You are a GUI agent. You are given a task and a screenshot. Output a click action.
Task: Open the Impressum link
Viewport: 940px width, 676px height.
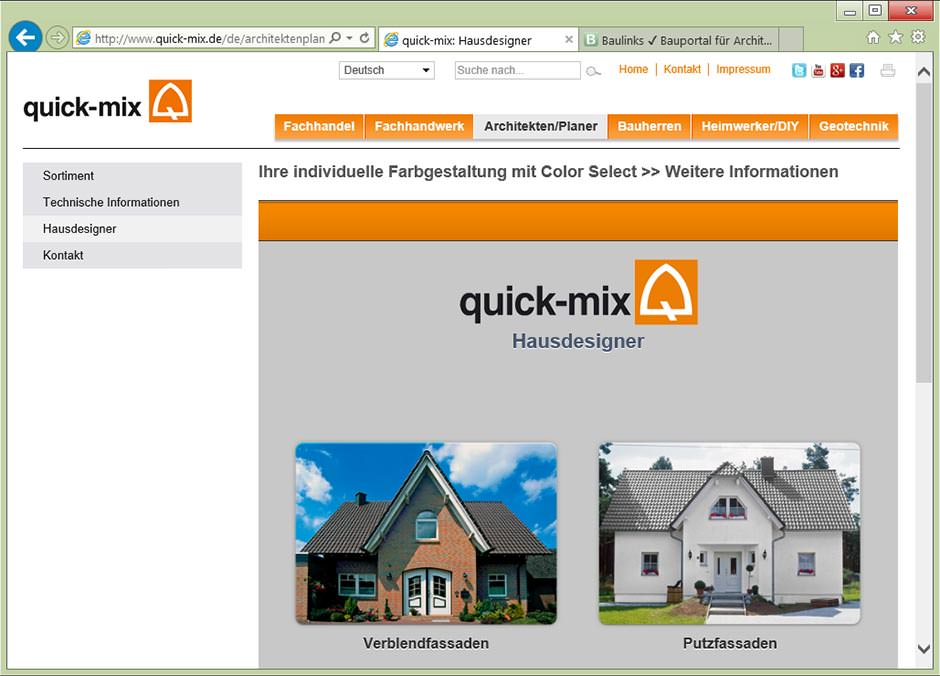click(743, 69)
